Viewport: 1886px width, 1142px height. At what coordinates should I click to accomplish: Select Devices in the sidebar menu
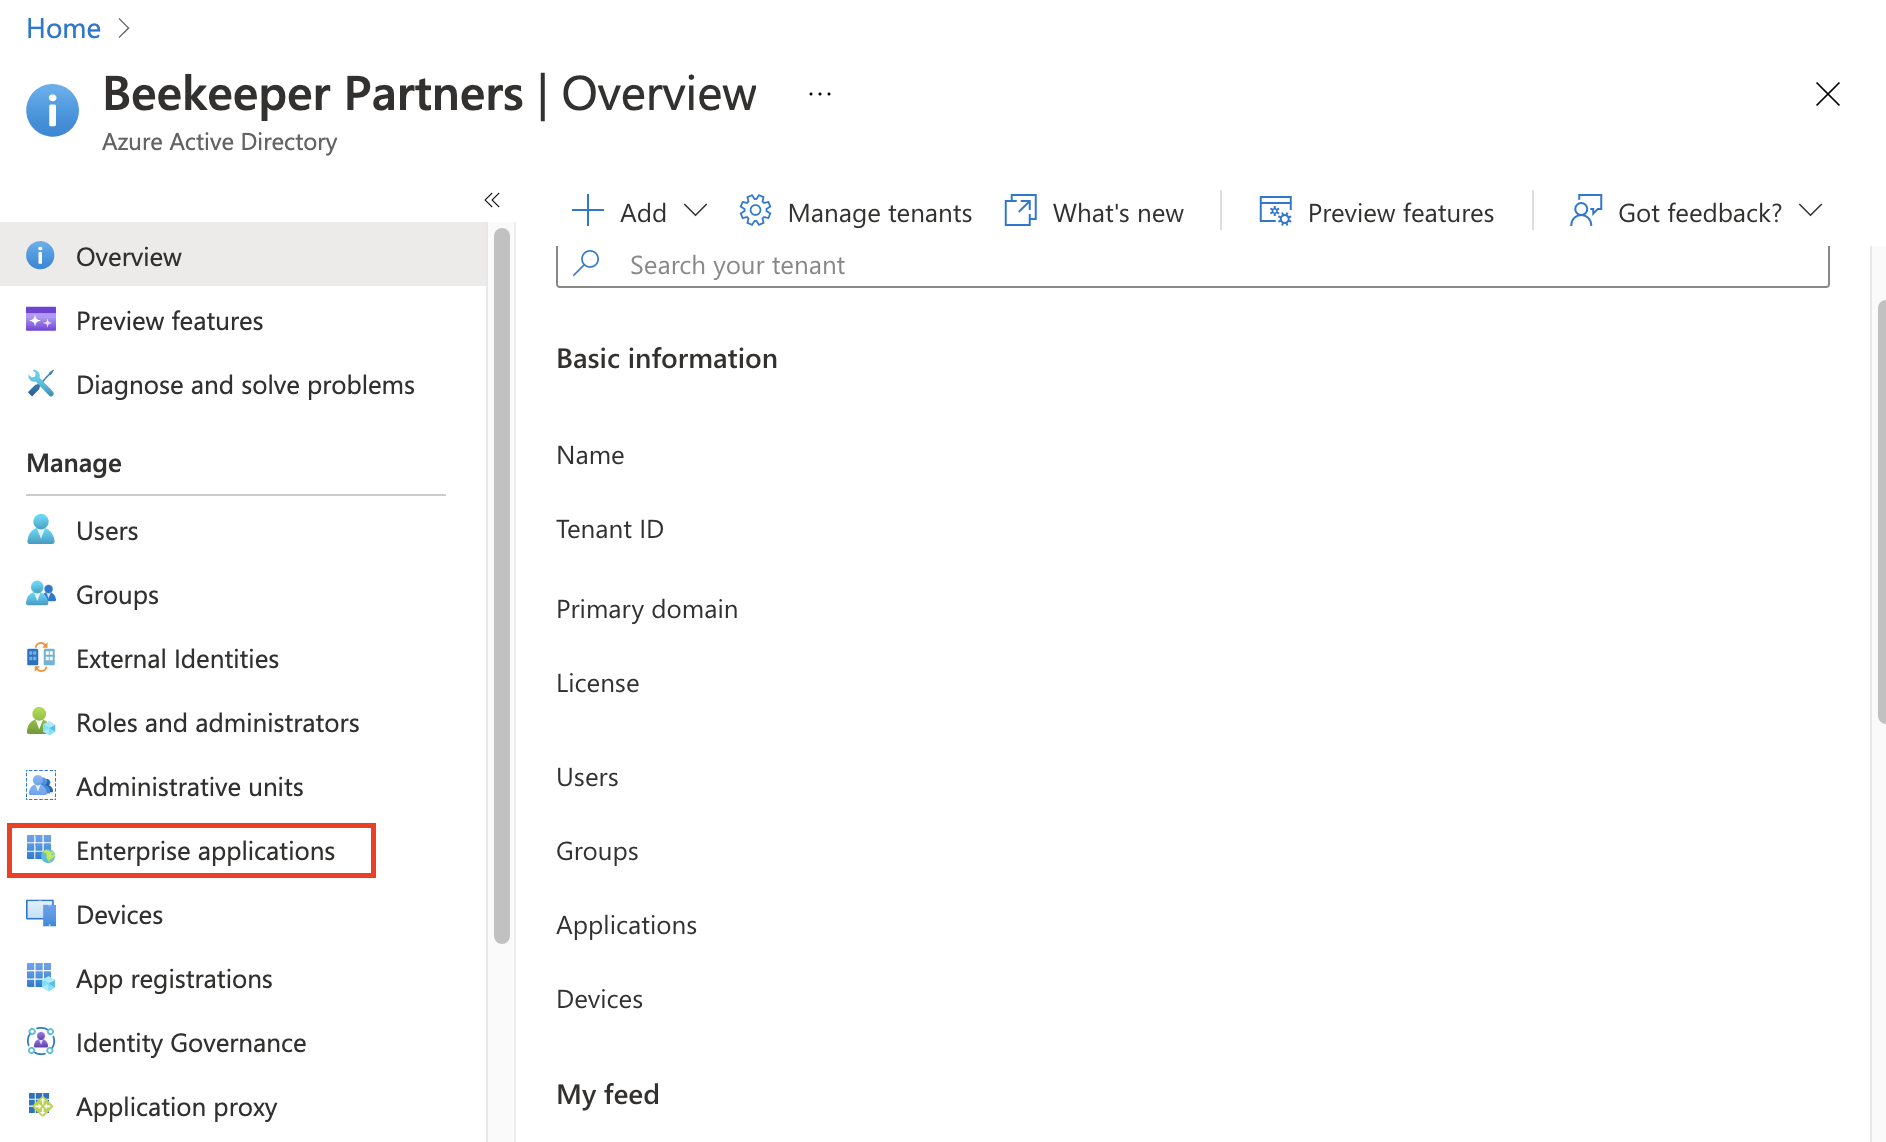point(119,914)
